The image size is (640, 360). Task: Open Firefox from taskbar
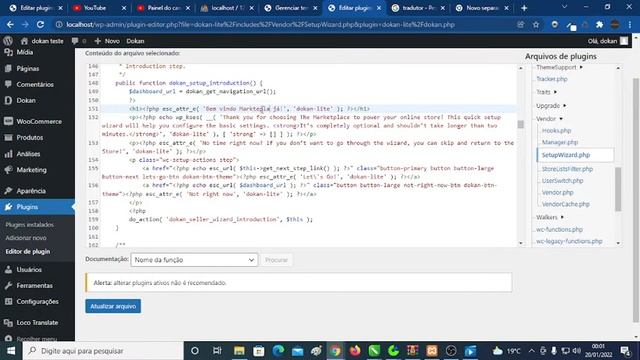point(355,351)
